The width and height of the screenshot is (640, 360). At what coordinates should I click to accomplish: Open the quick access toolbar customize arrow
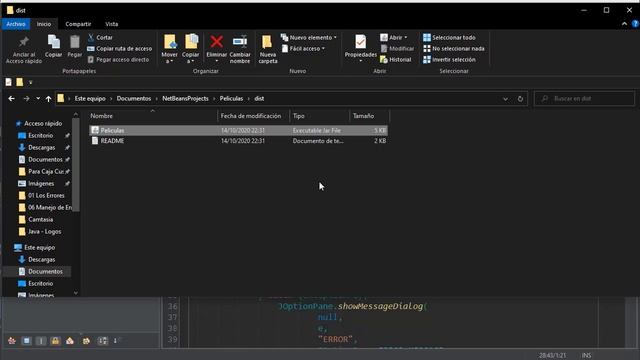click(x=31, y=82)
